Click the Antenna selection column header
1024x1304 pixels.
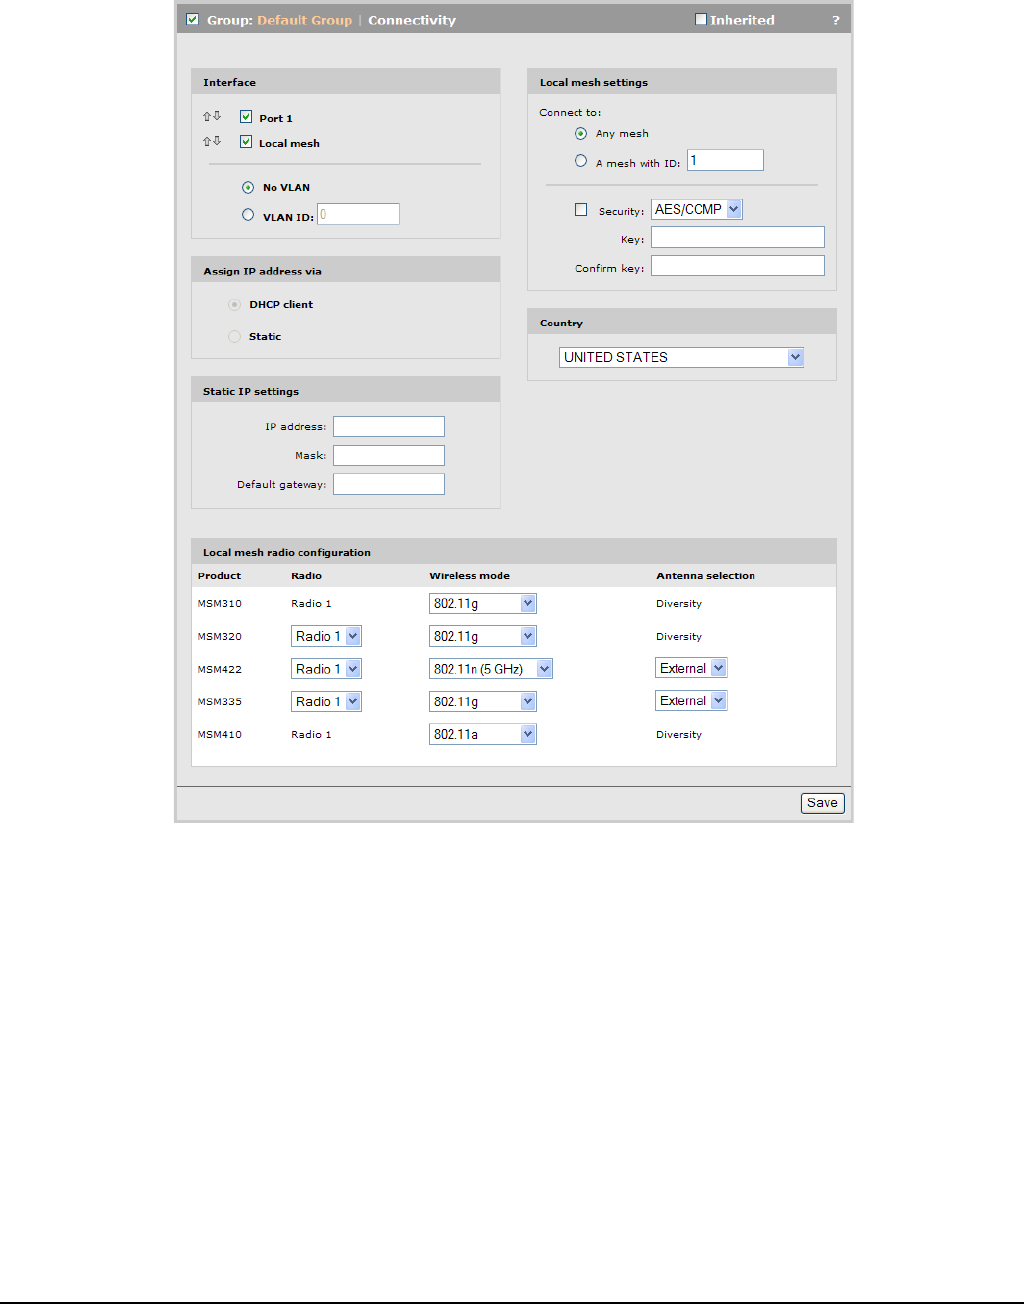706,576
